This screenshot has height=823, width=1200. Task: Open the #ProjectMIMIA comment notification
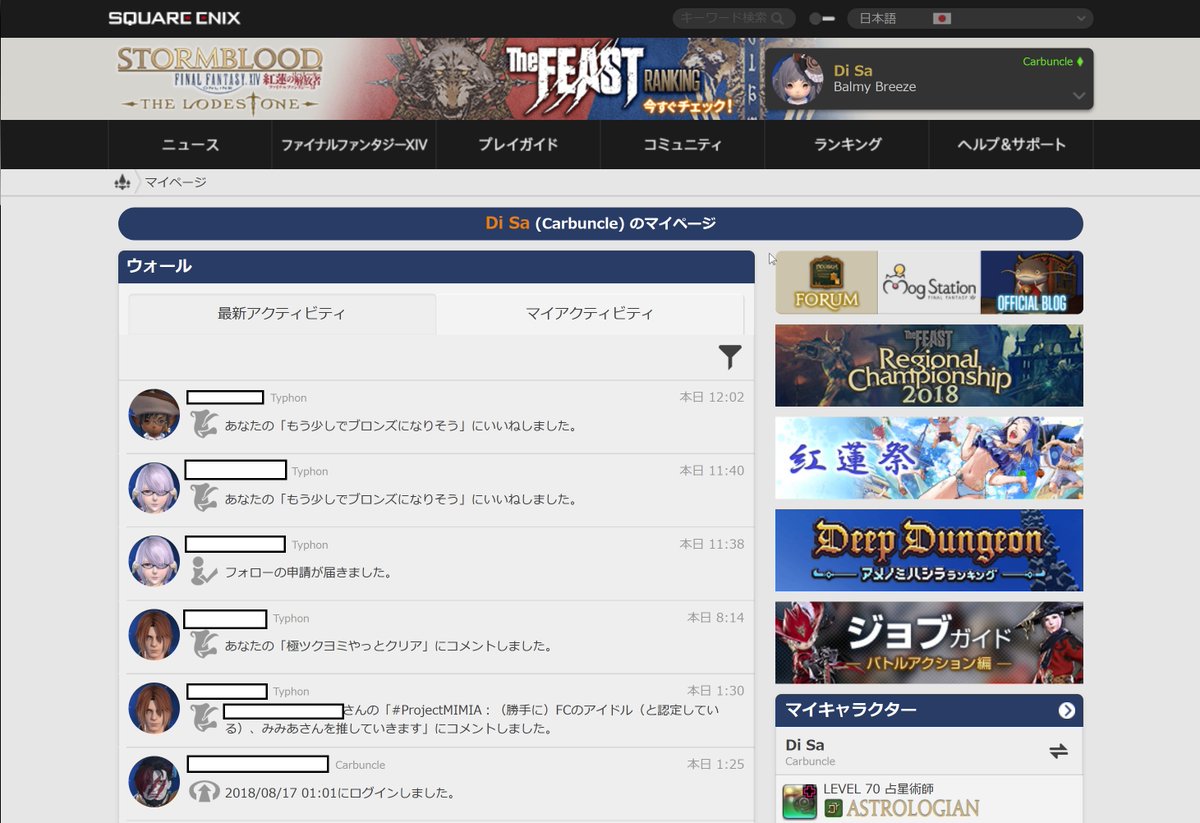(x=472, y=719)
